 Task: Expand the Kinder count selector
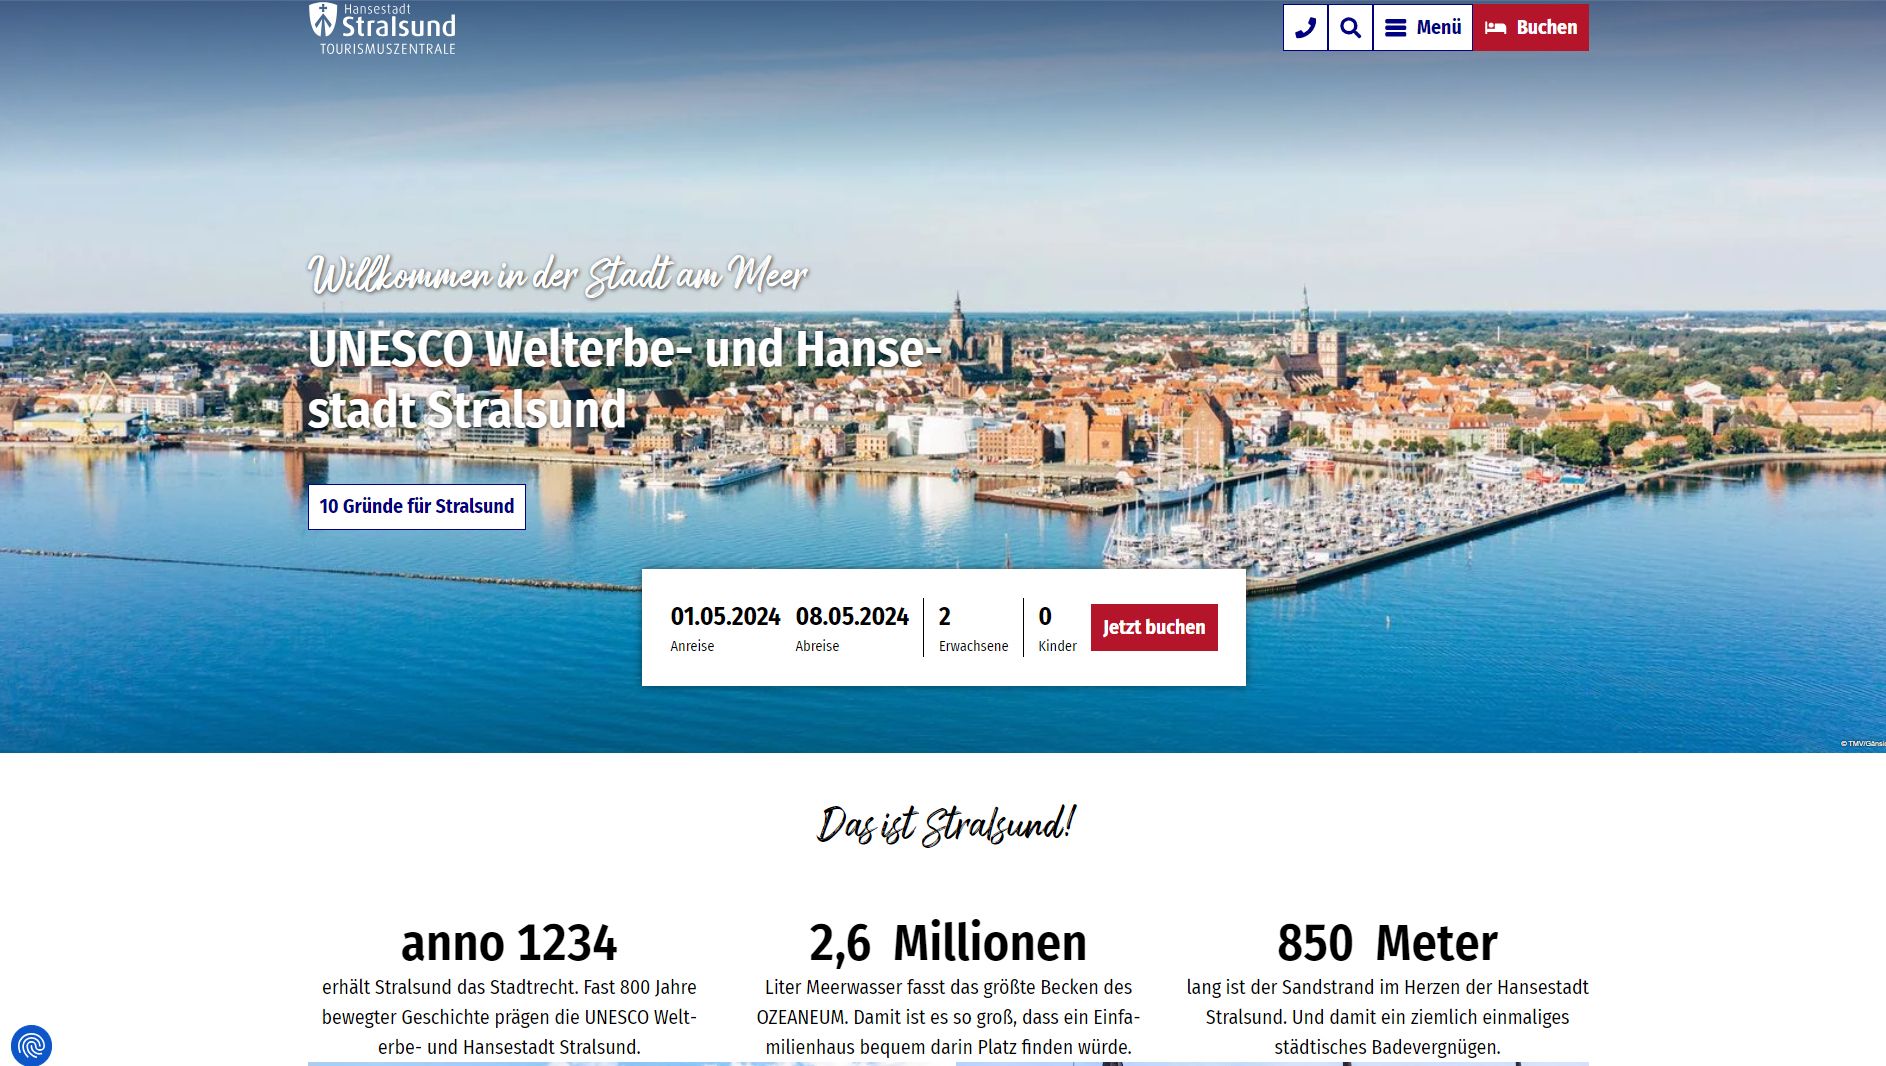(1056, 628)
